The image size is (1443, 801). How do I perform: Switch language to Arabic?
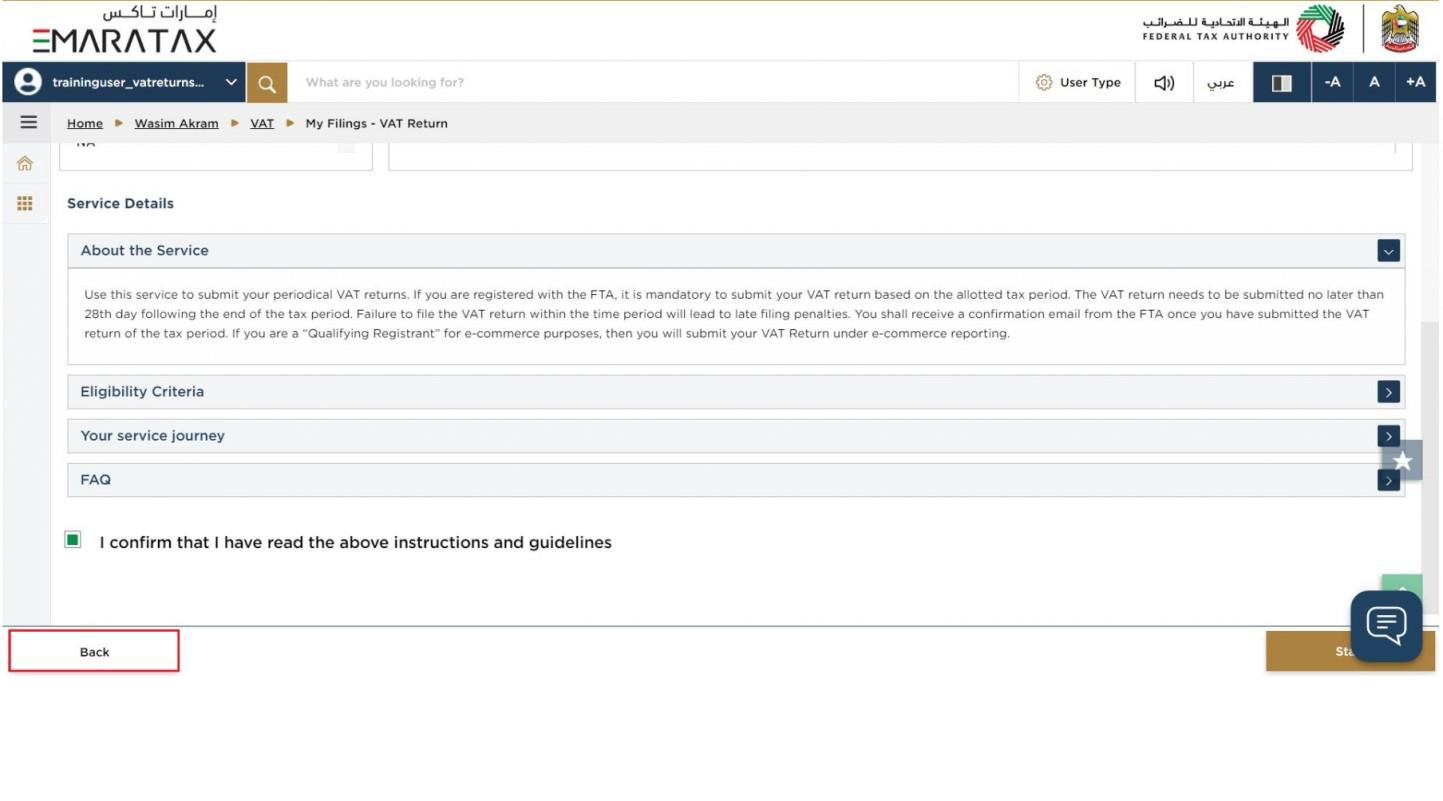point(1222,83)
